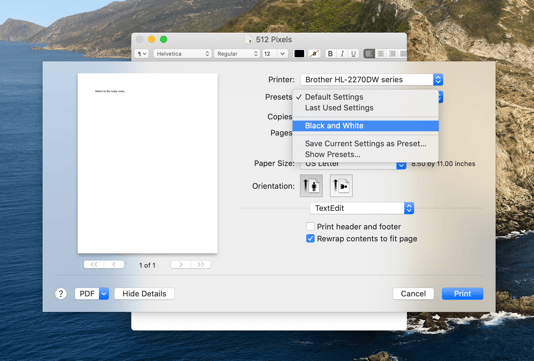This screenshot has width=534, height=361.
Task: Select Save Current Settings as Preset
Action: [x=365, y=144]
